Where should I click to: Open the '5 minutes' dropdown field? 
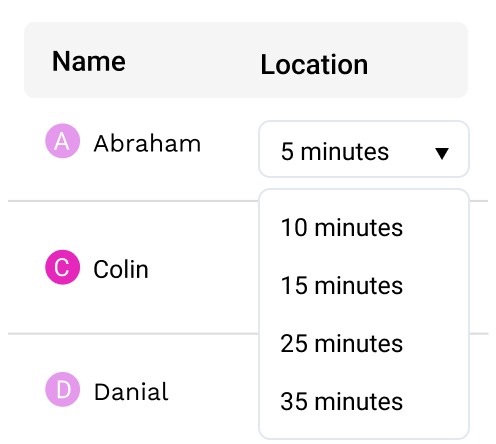(364, 149)
